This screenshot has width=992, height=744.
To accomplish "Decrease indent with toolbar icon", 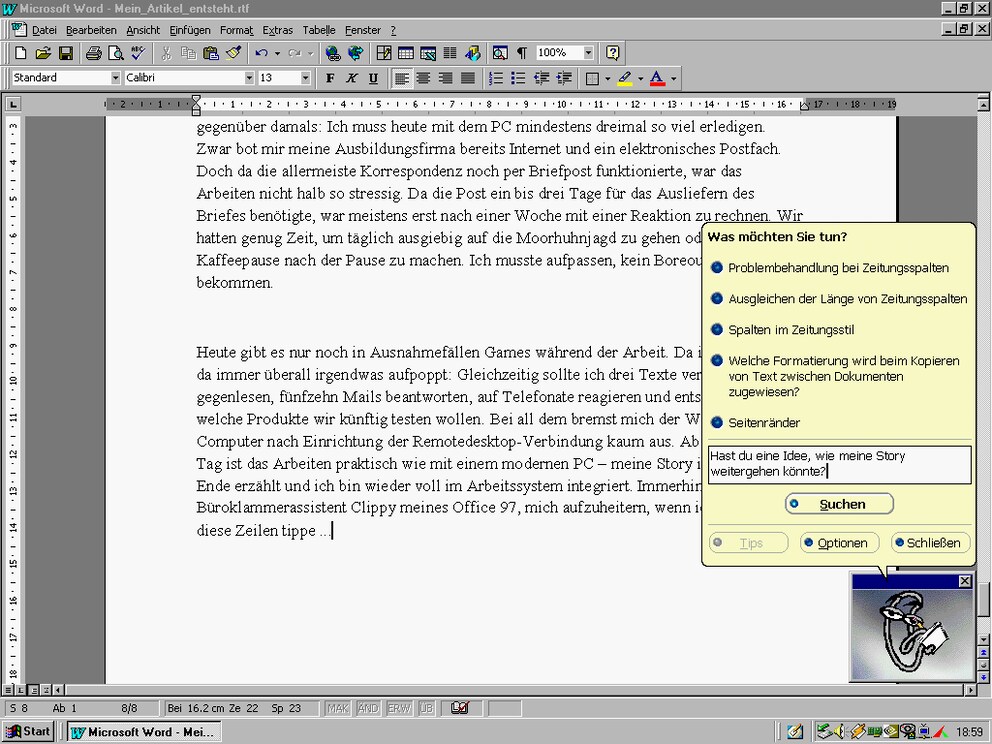I will 541,78.
